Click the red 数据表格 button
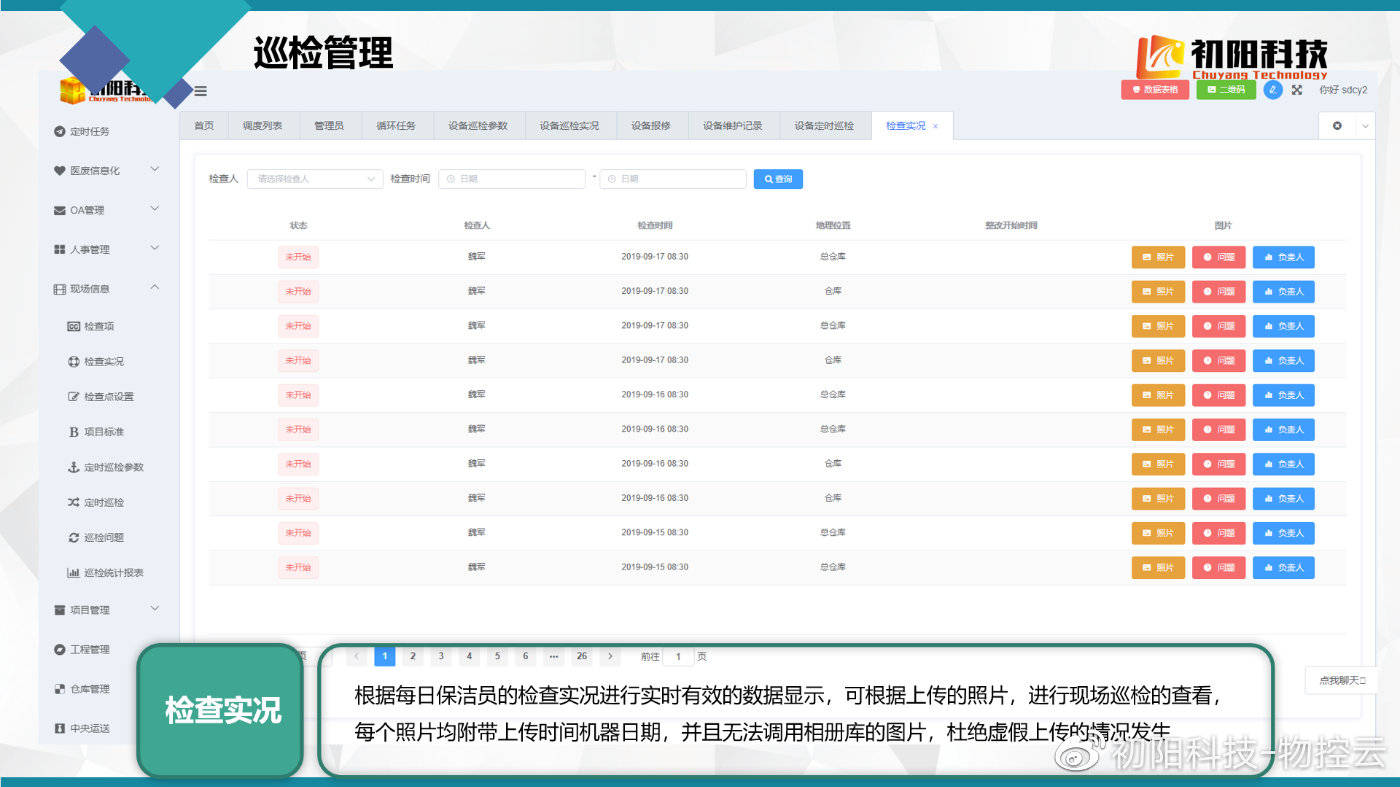This screenshot has width=1400, height=787. (1155, 89)
